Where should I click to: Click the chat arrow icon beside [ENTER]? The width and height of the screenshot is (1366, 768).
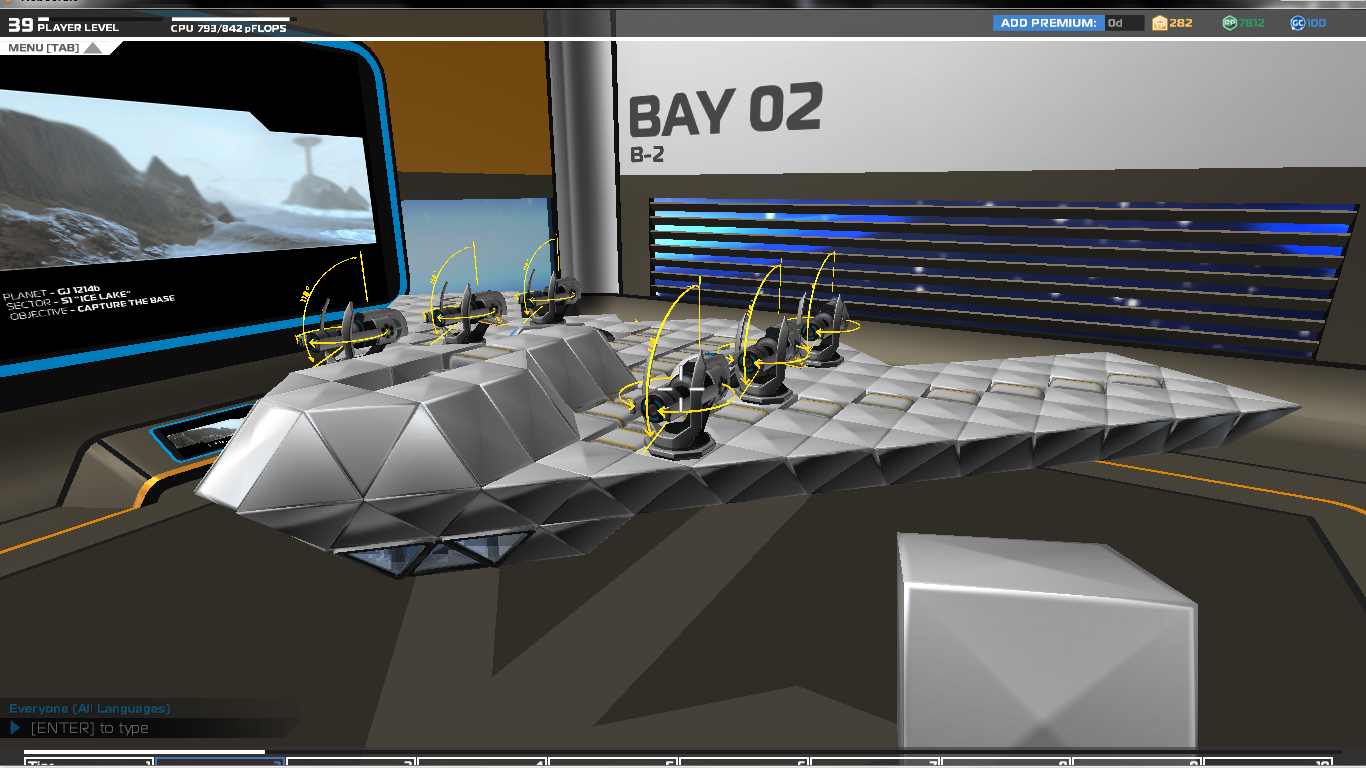tap(15, 728)
